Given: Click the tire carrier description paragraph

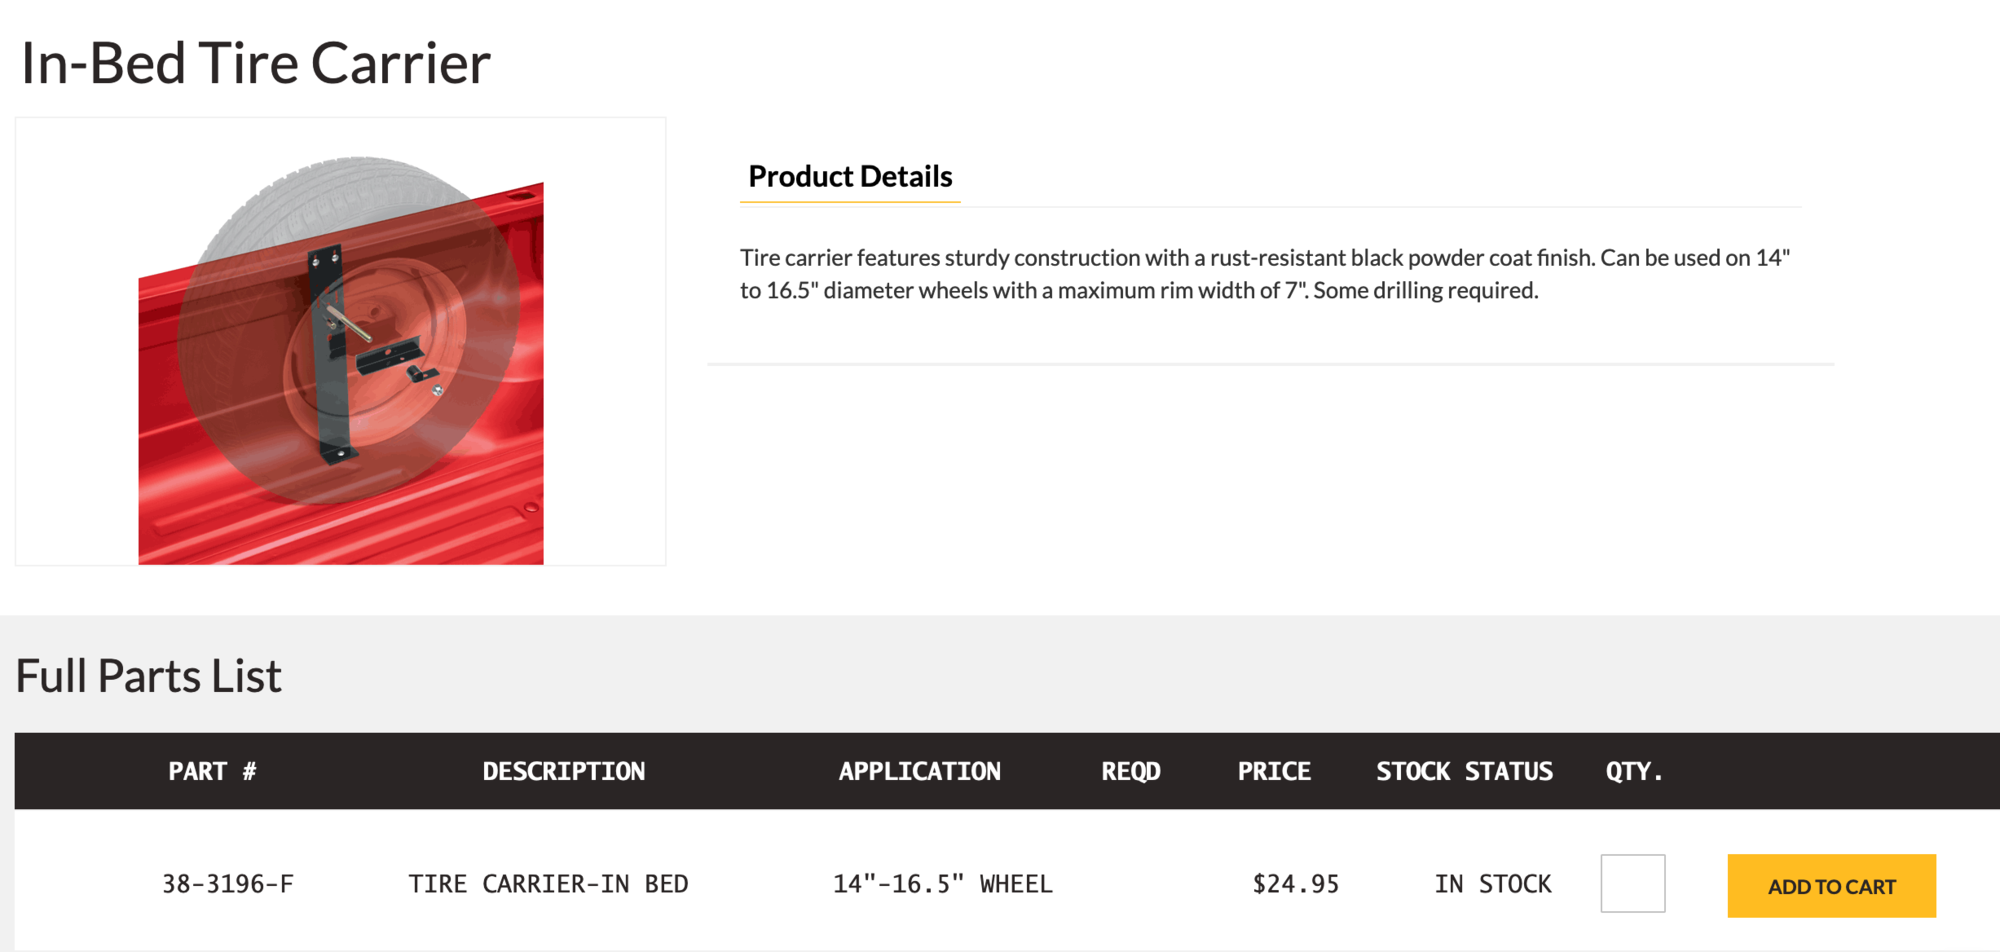Looking at the screenshot, I should (1264, 274).
